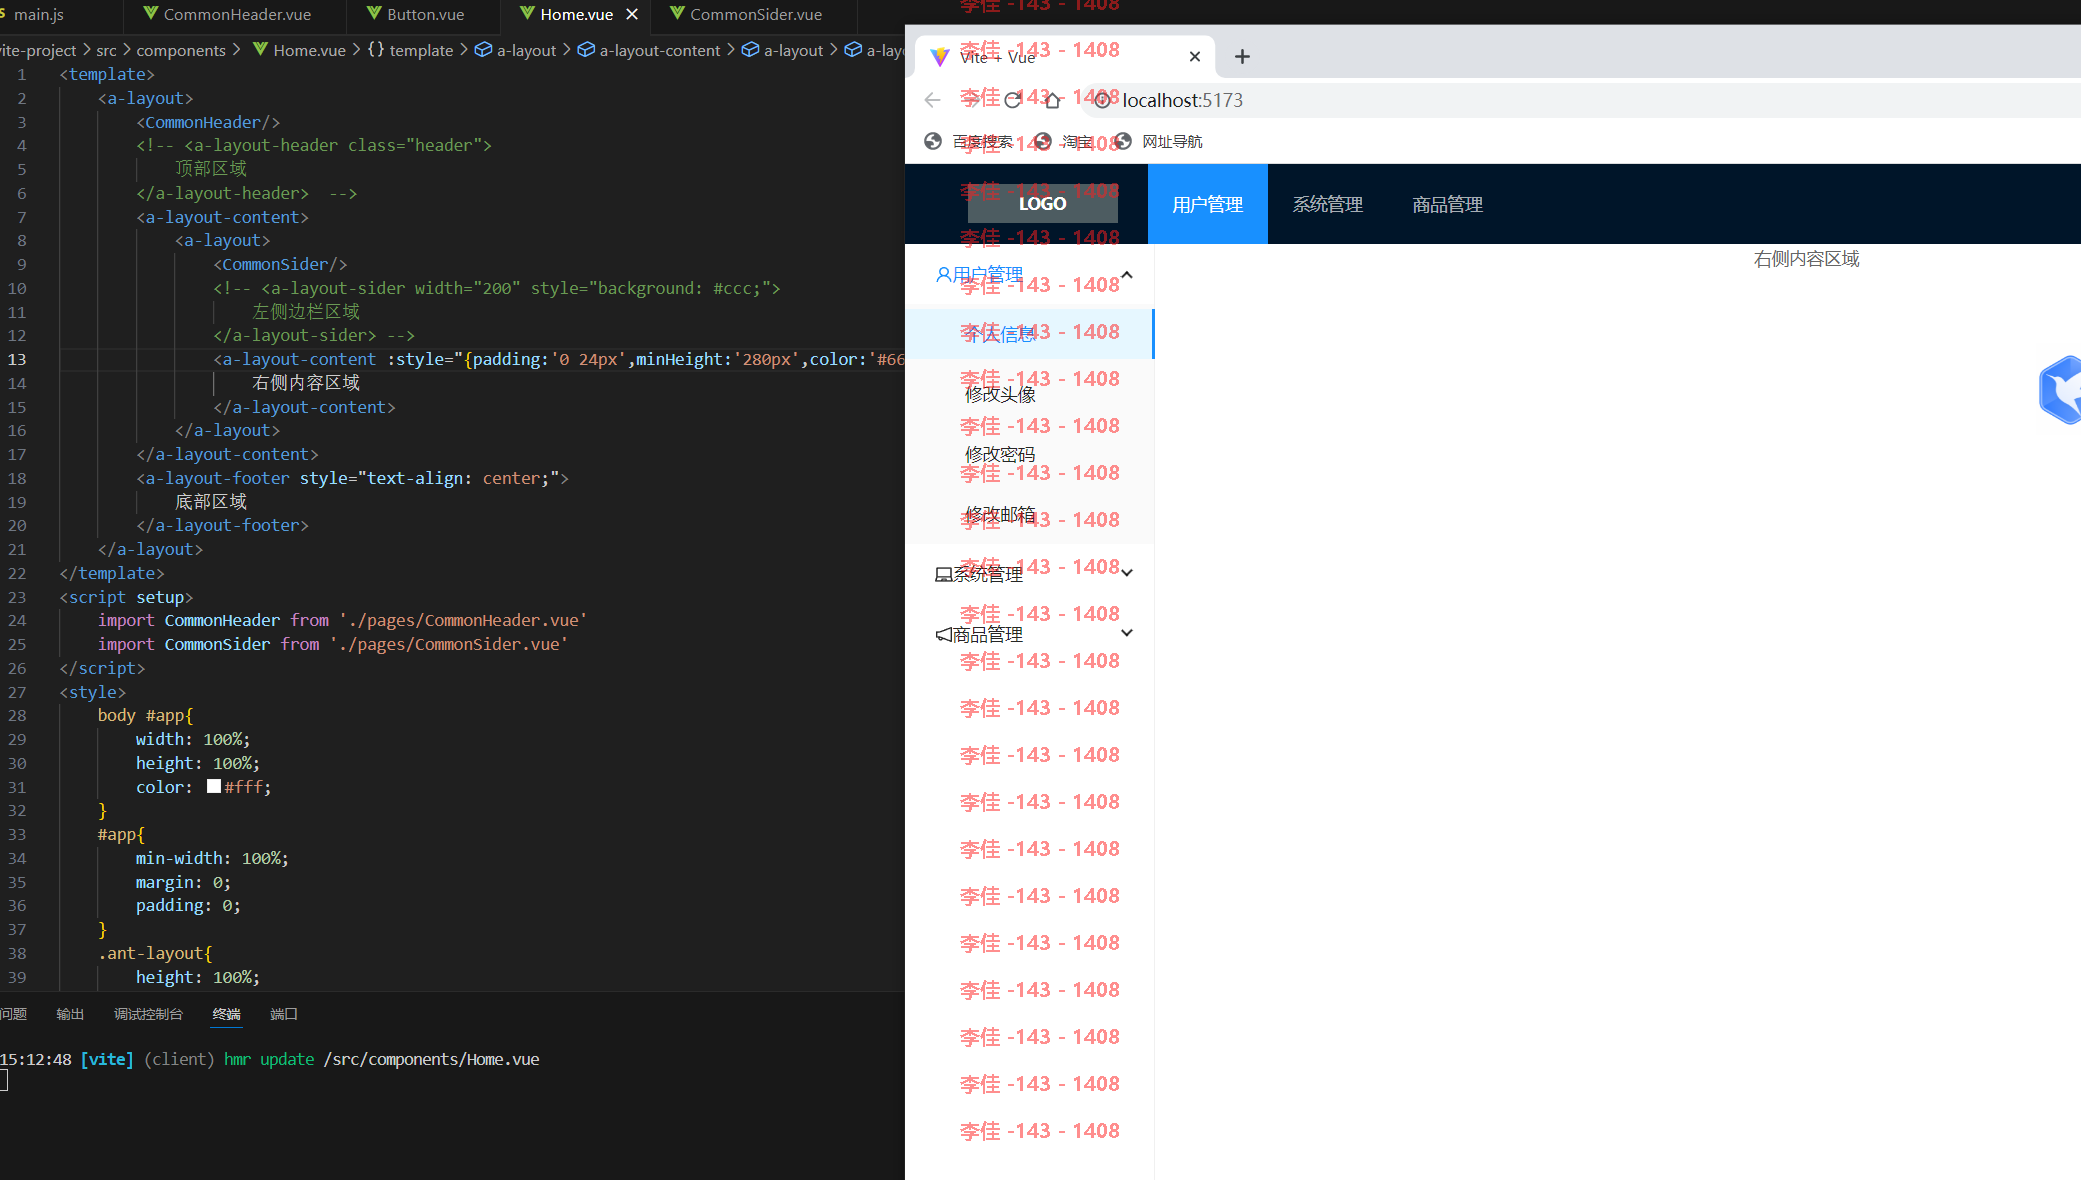Click the #fff color swatch in CSS

[214, 786]
